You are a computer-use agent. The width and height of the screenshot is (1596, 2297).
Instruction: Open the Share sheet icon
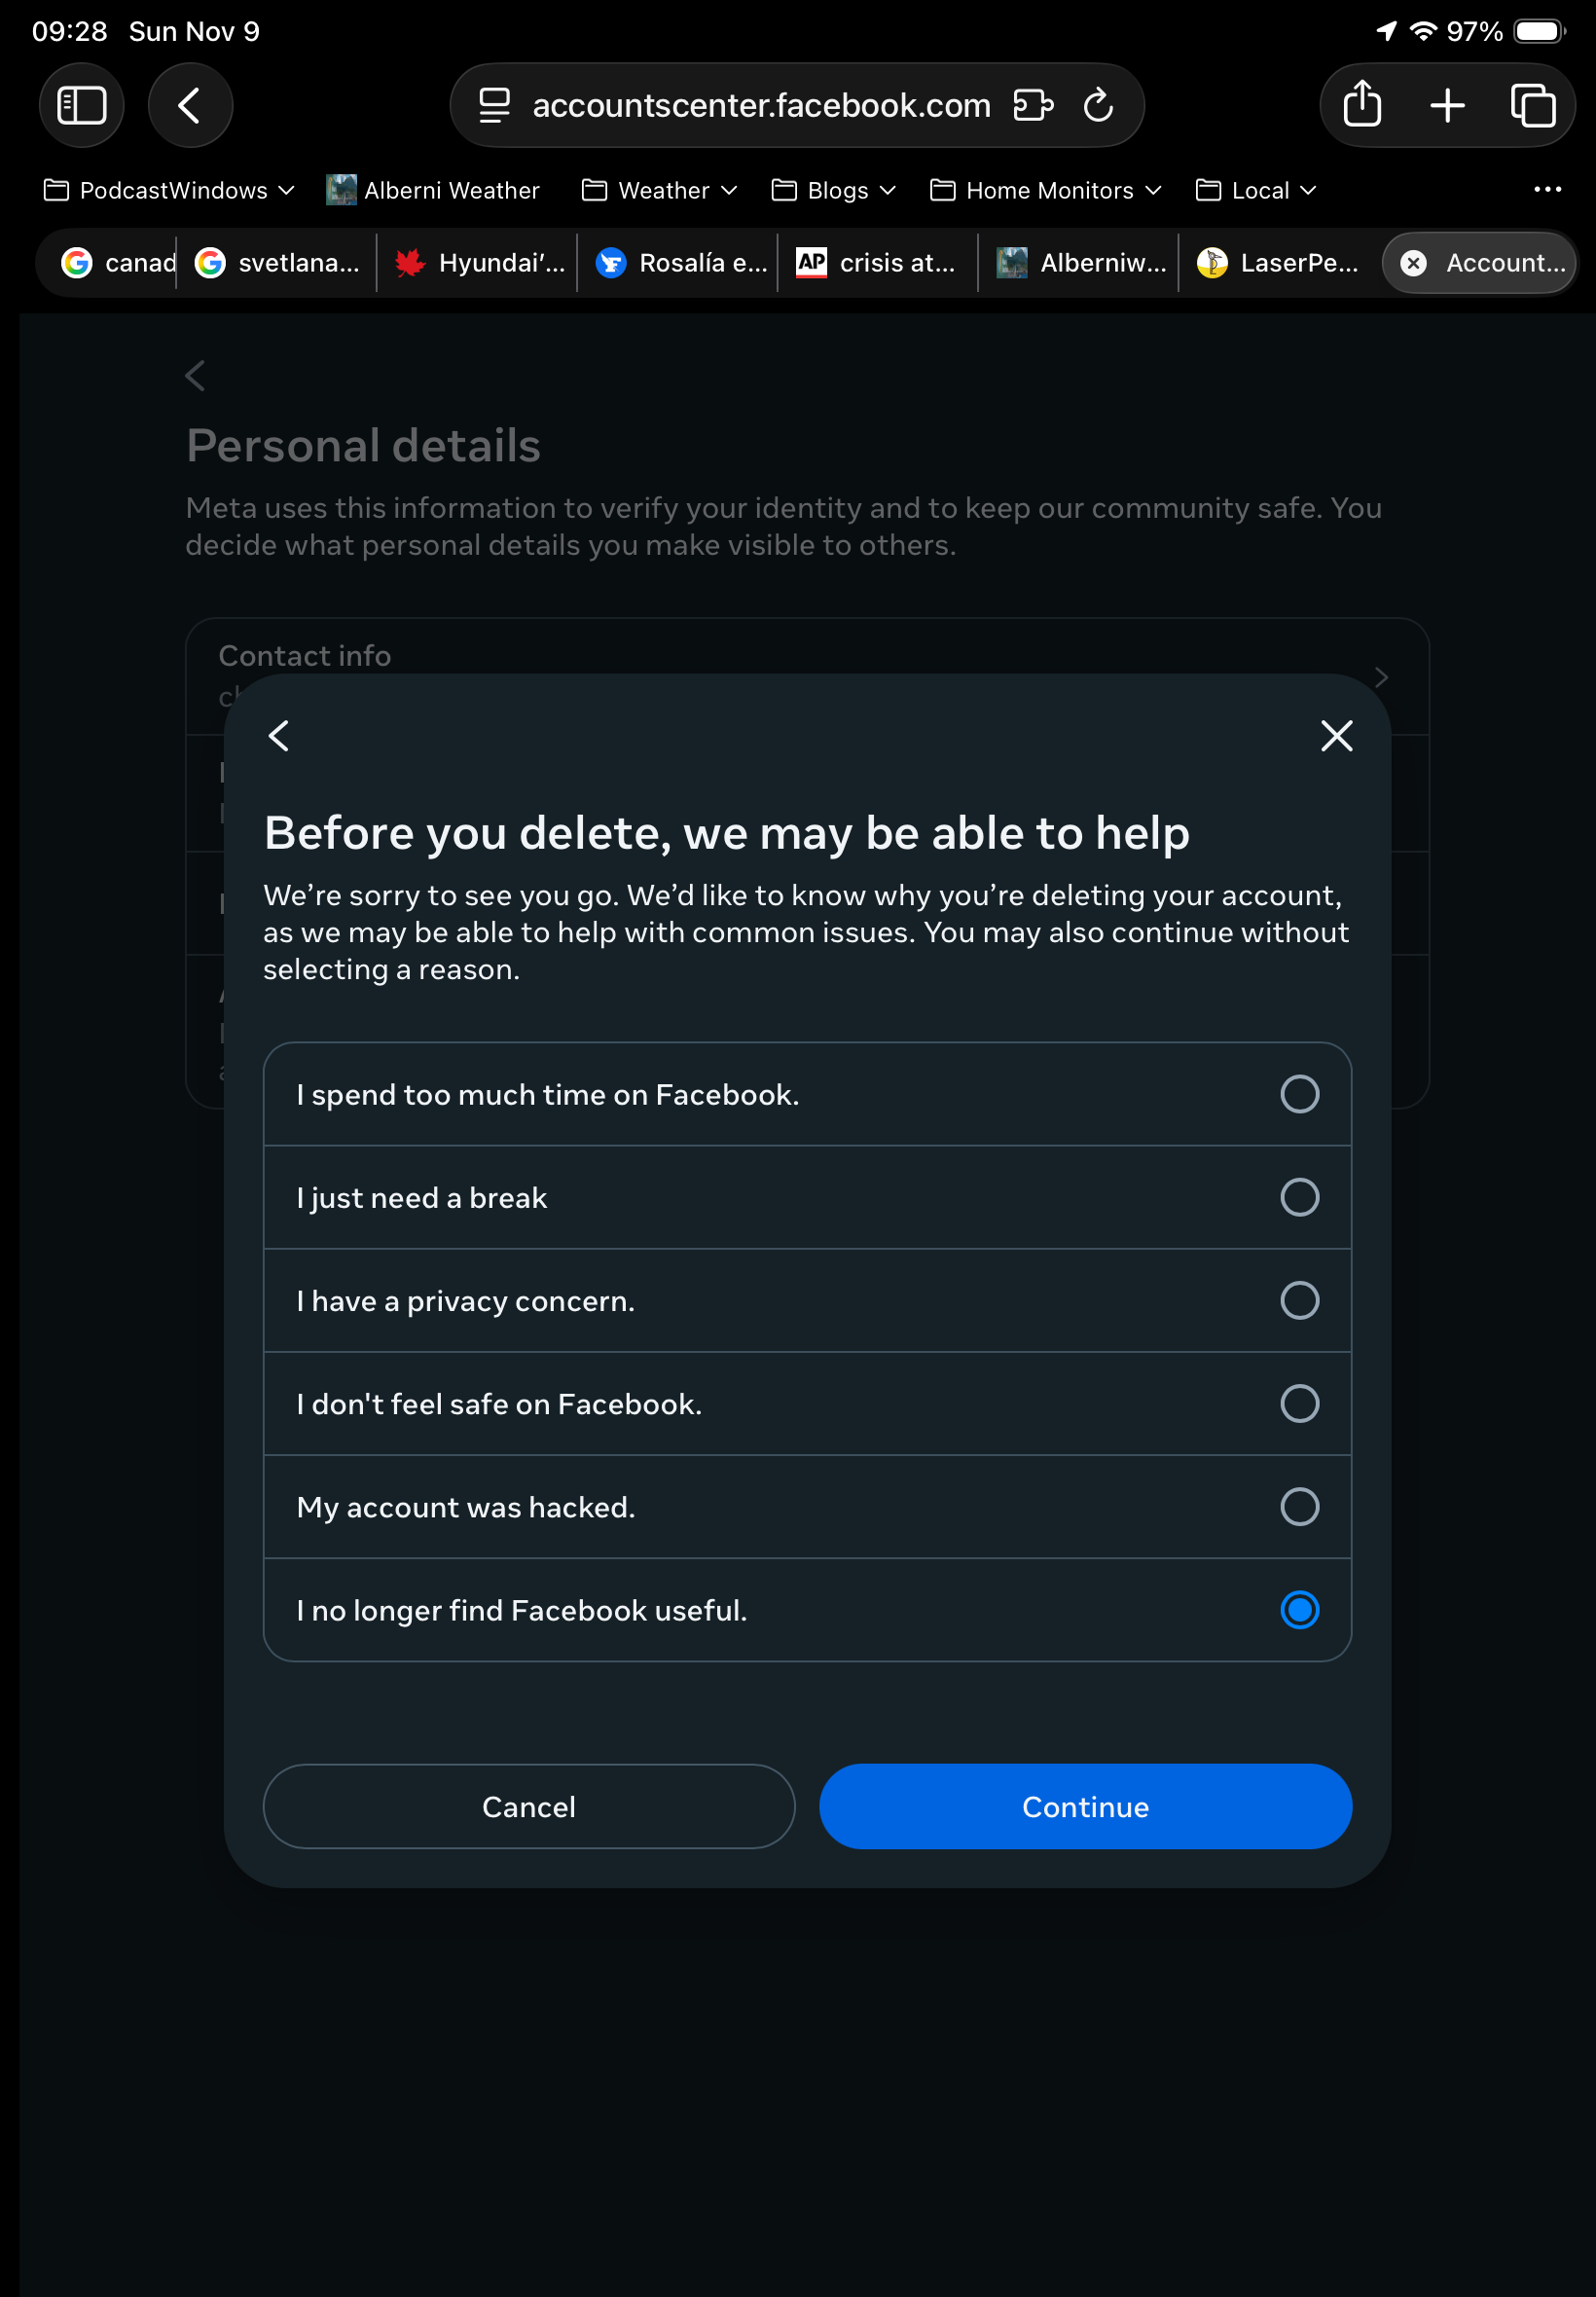click(1362, 105)
